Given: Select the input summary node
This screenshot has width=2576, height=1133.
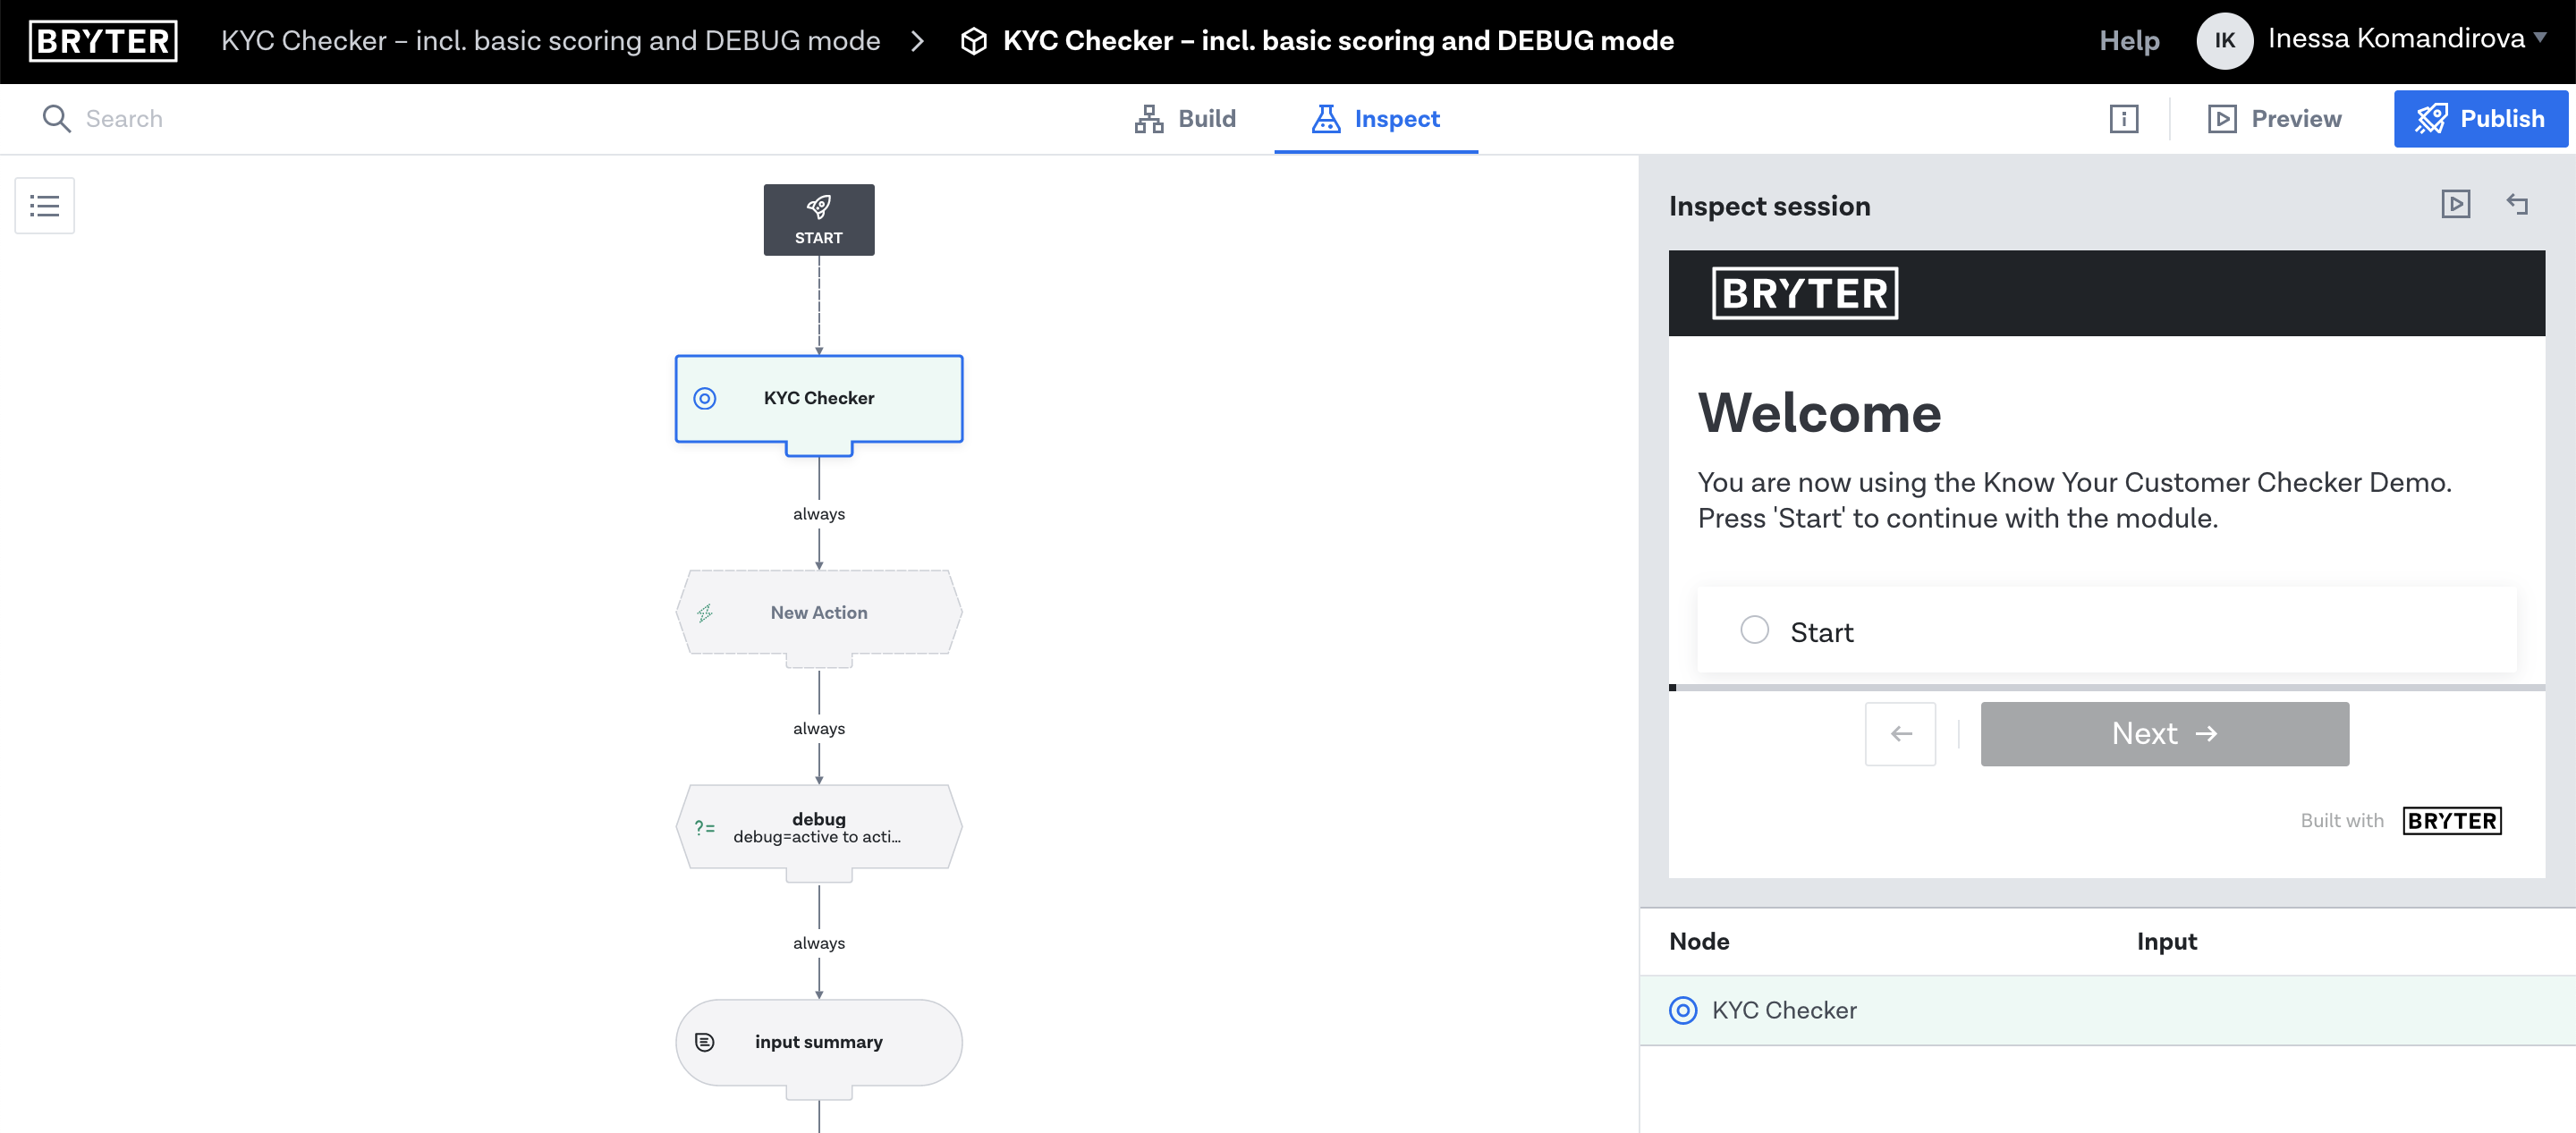Looking at the screenshot, I should click(x=818, y=1042).
